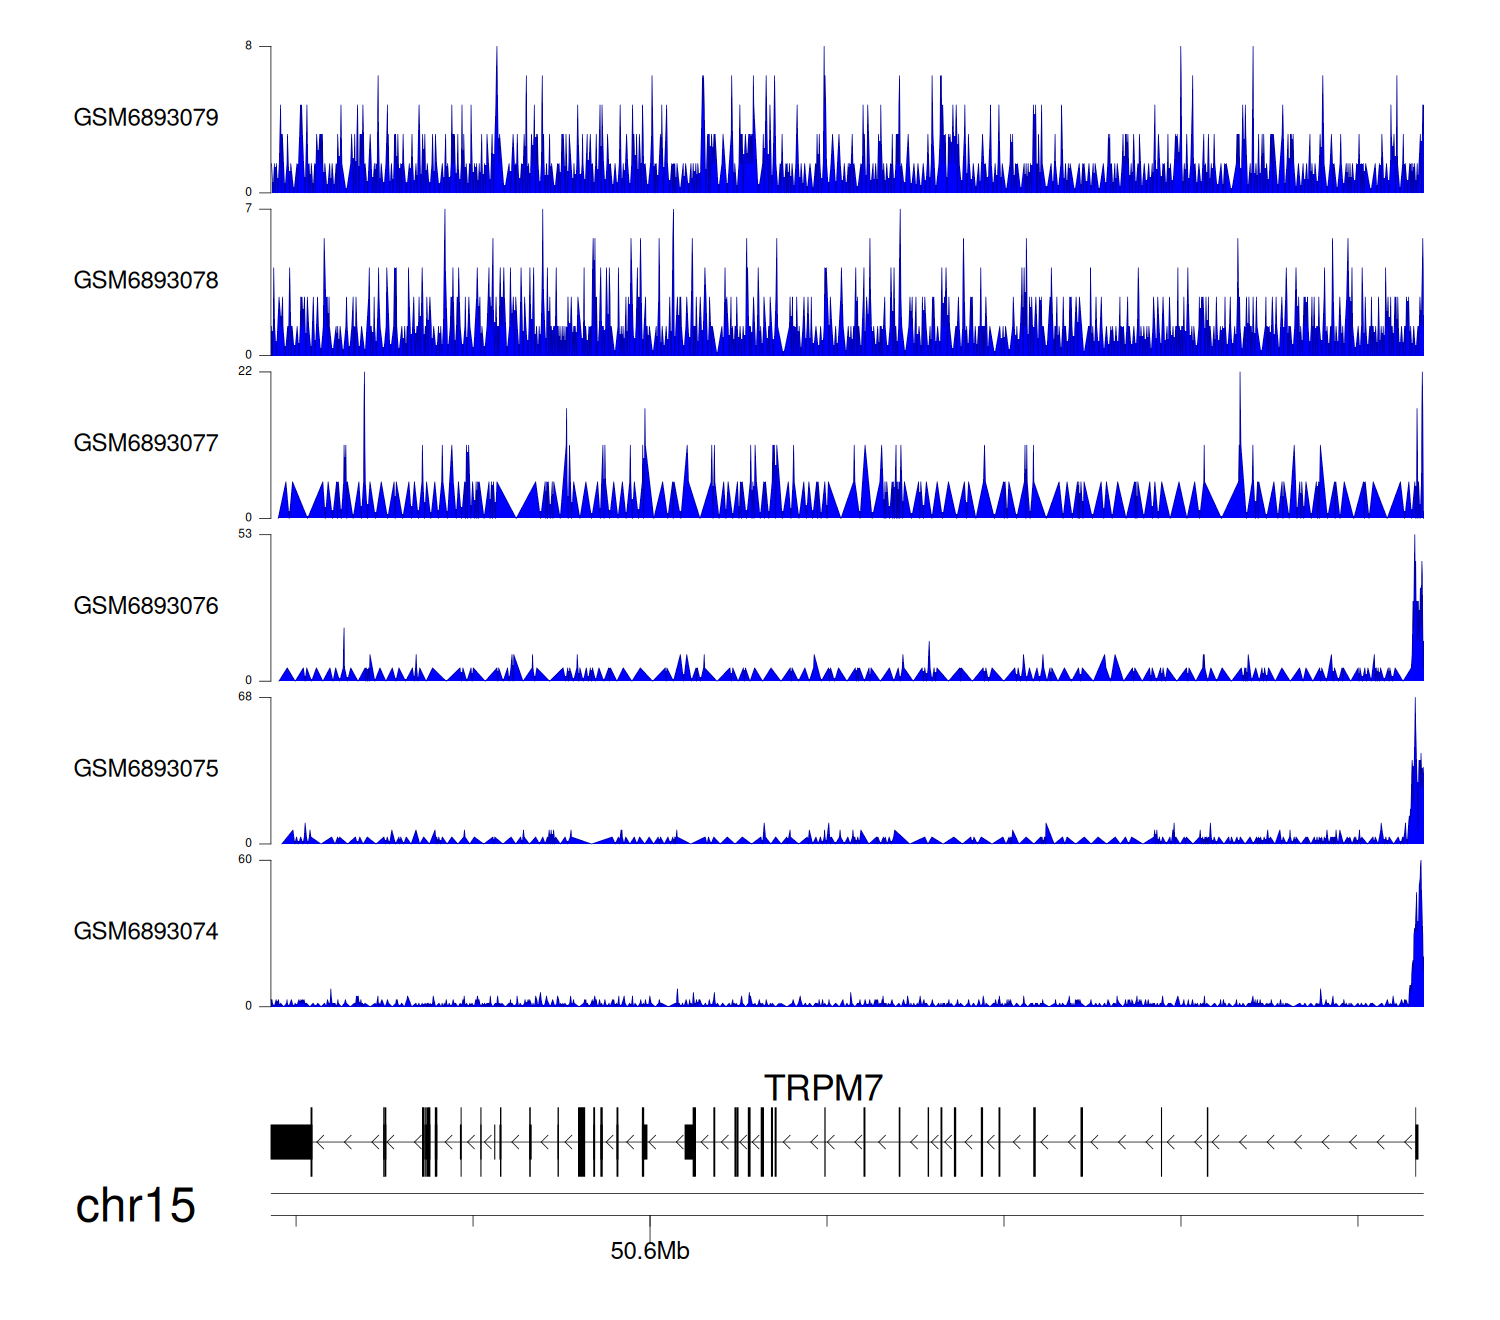Click the y-axis maximum 22 label

pos(245,371)
